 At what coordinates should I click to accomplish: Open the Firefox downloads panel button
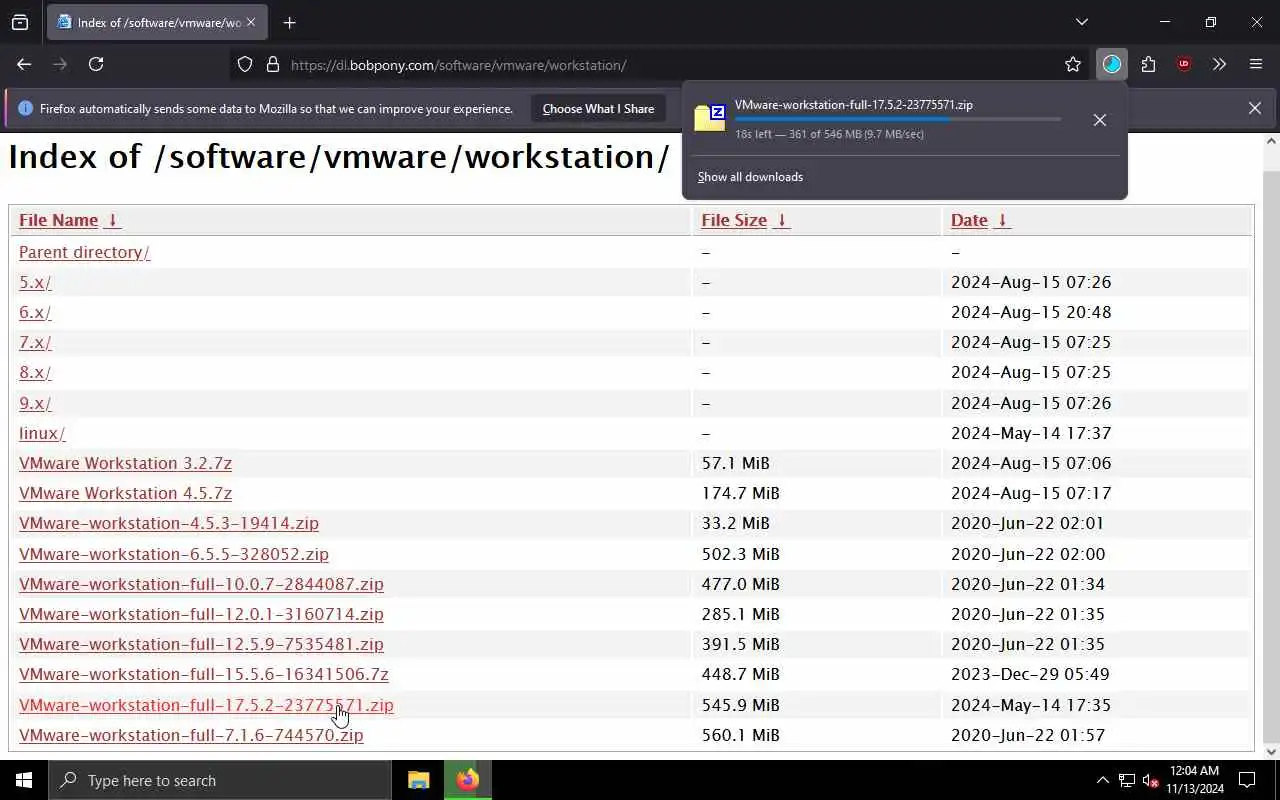tap(1112, 64)
